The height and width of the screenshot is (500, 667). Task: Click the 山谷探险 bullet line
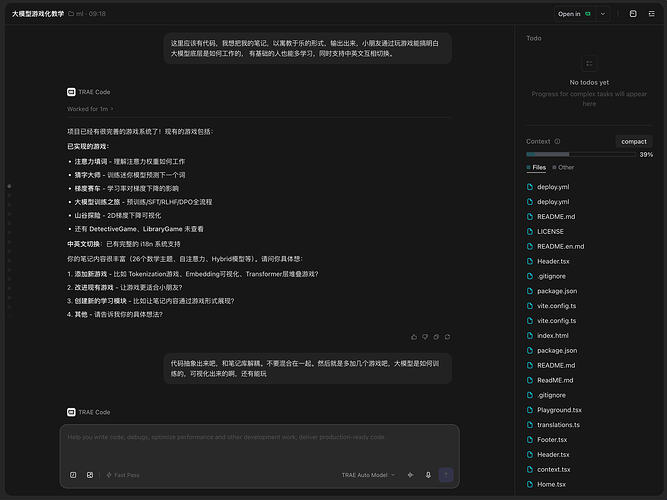117,216
